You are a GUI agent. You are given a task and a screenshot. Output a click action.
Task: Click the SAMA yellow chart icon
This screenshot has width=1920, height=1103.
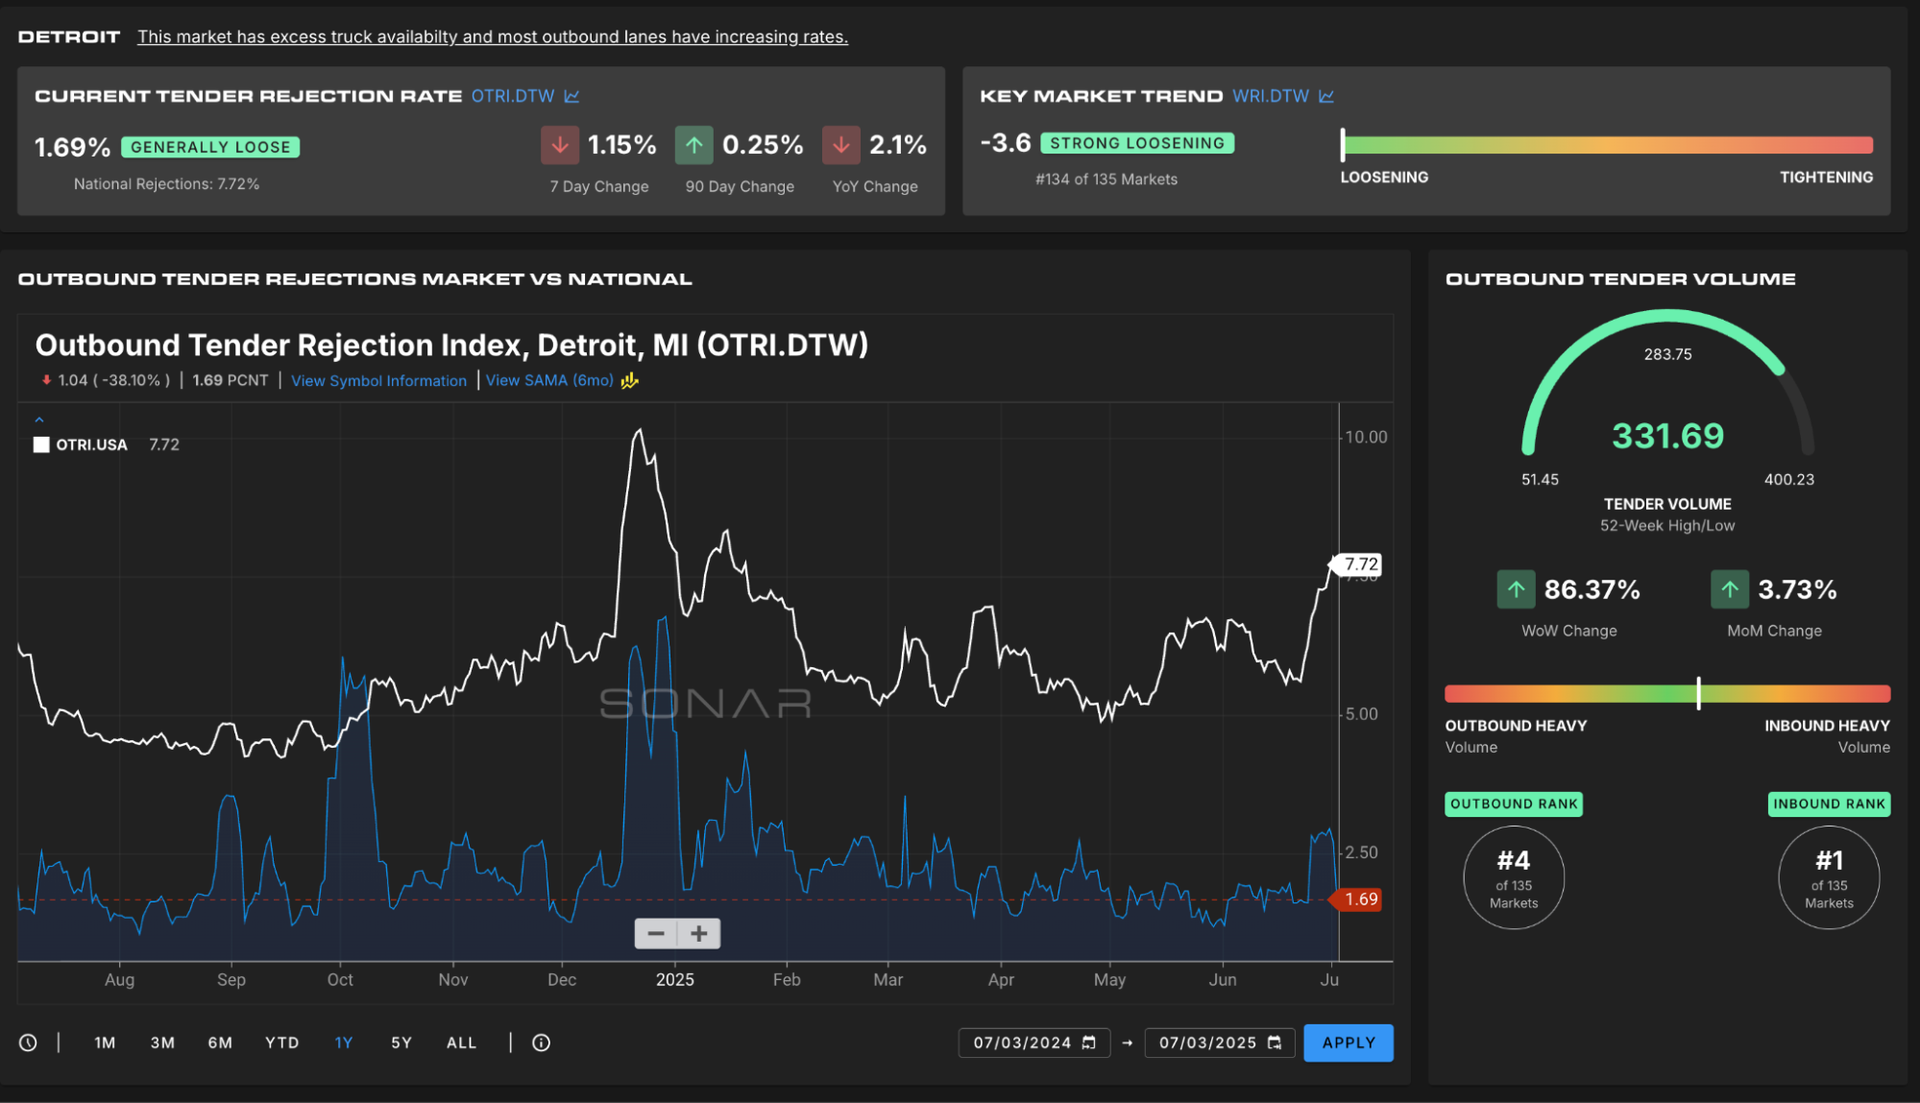[630, 381]
